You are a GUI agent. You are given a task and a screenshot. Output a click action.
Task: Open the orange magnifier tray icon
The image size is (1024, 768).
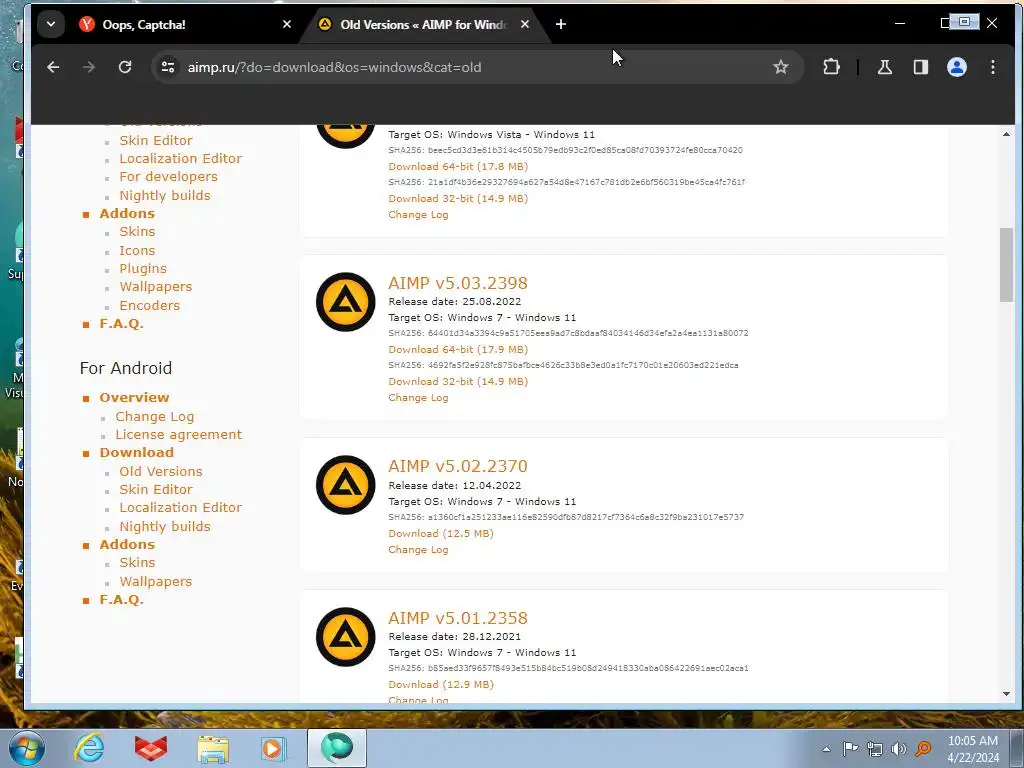(923, 749)
